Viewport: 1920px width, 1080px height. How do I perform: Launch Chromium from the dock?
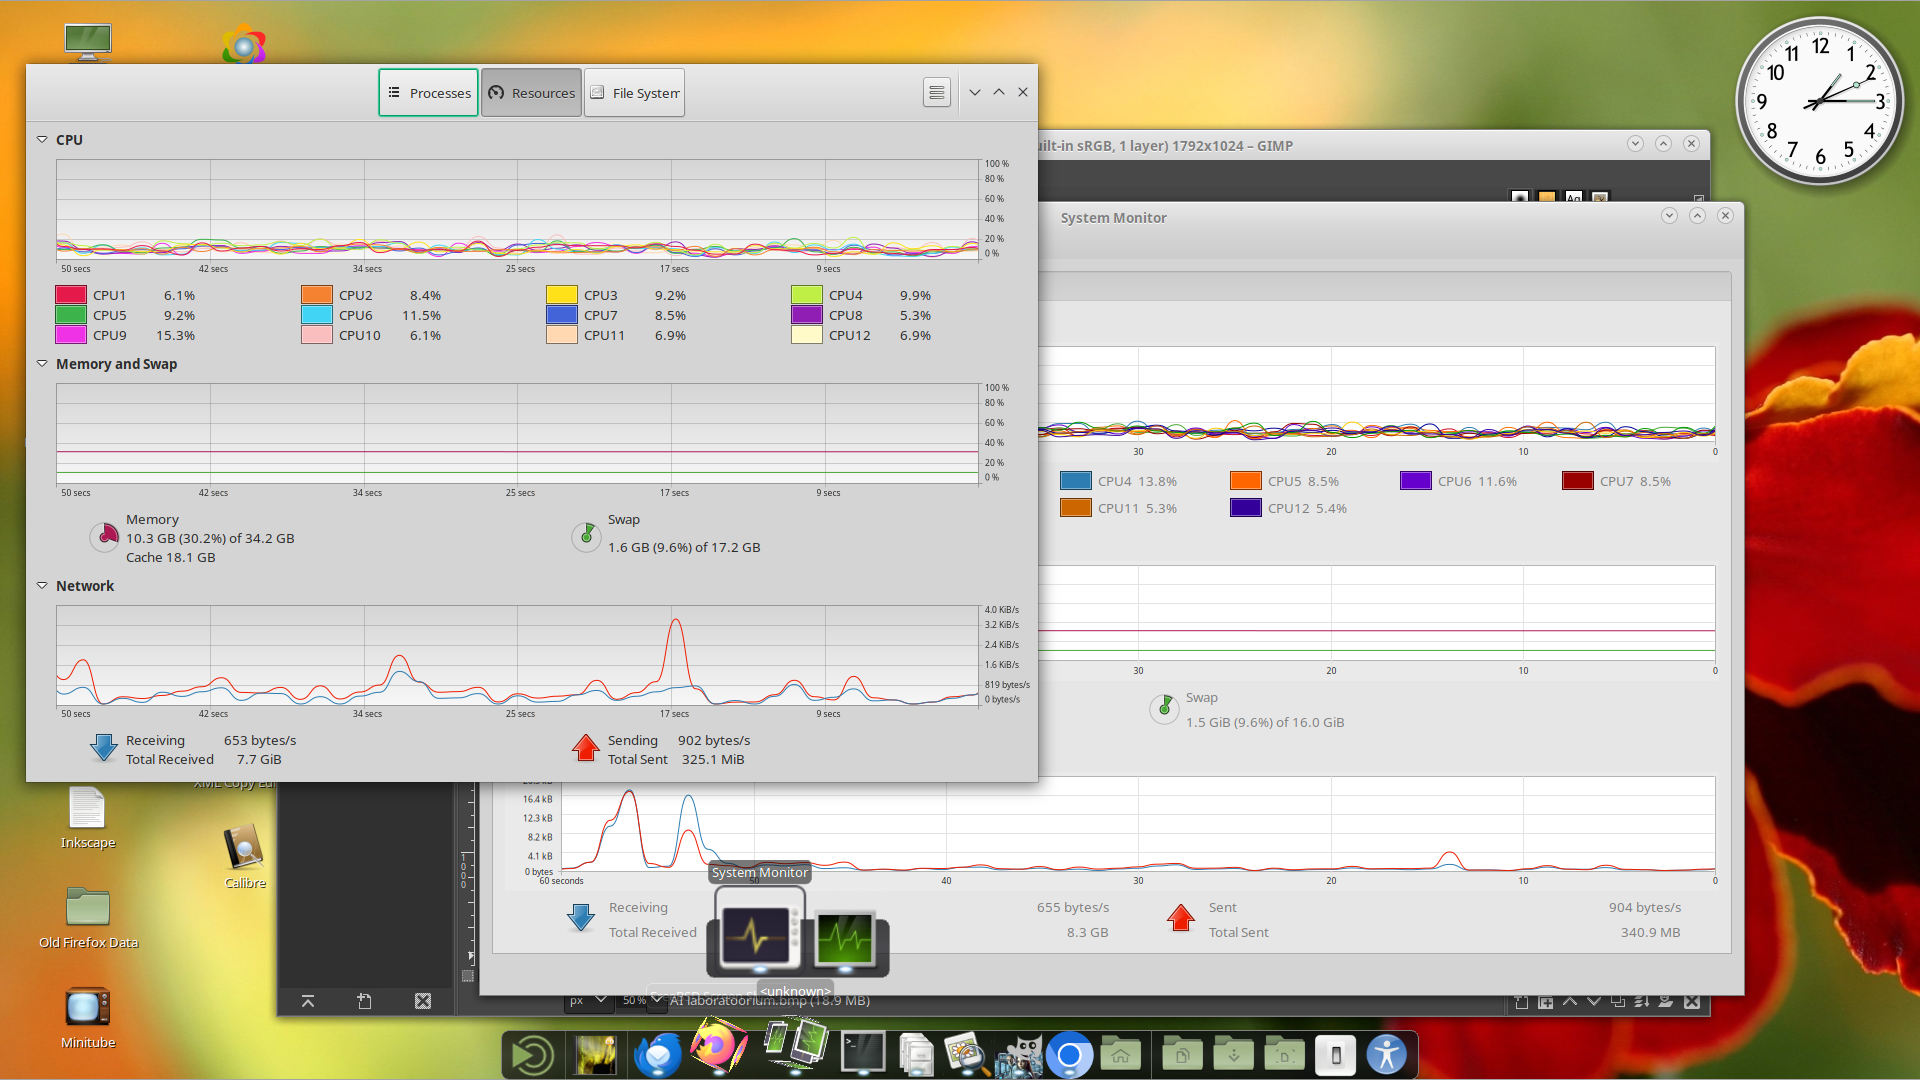coord(1069,1055)
